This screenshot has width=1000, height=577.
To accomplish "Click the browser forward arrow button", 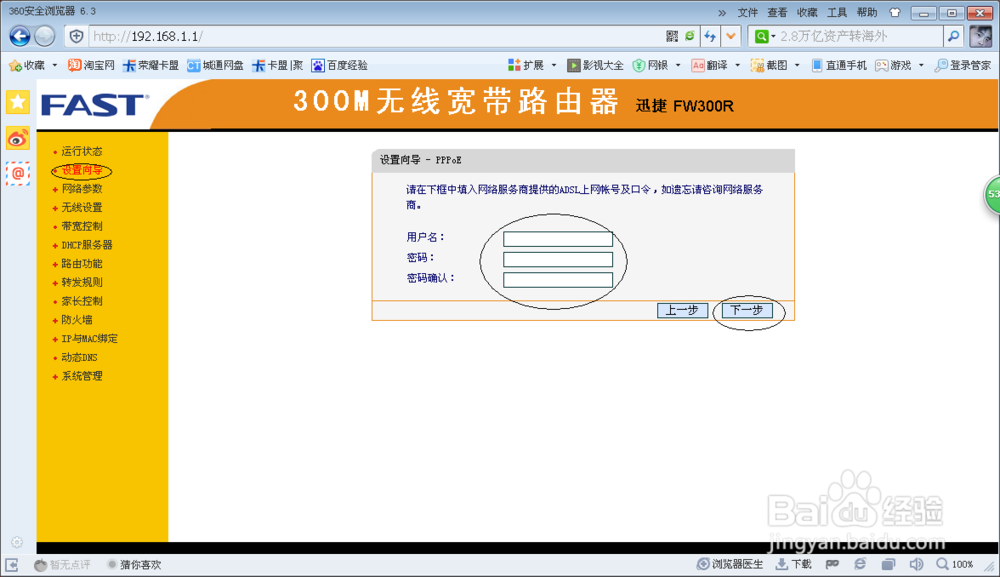I will [45, 36].
